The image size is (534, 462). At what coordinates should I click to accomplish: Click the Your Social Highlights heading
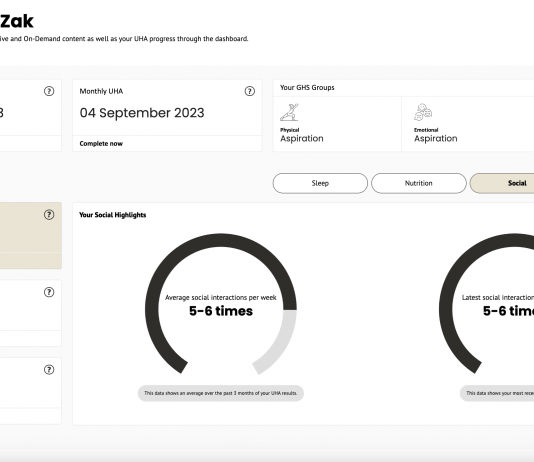pos(113,215)
